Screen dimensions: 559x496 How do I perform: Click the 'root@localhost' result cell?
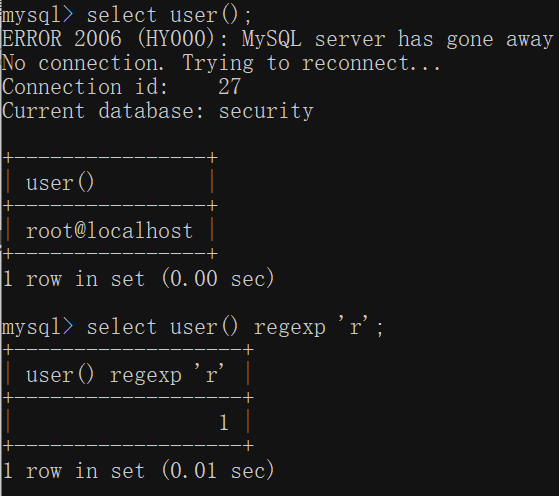point(109,231)
